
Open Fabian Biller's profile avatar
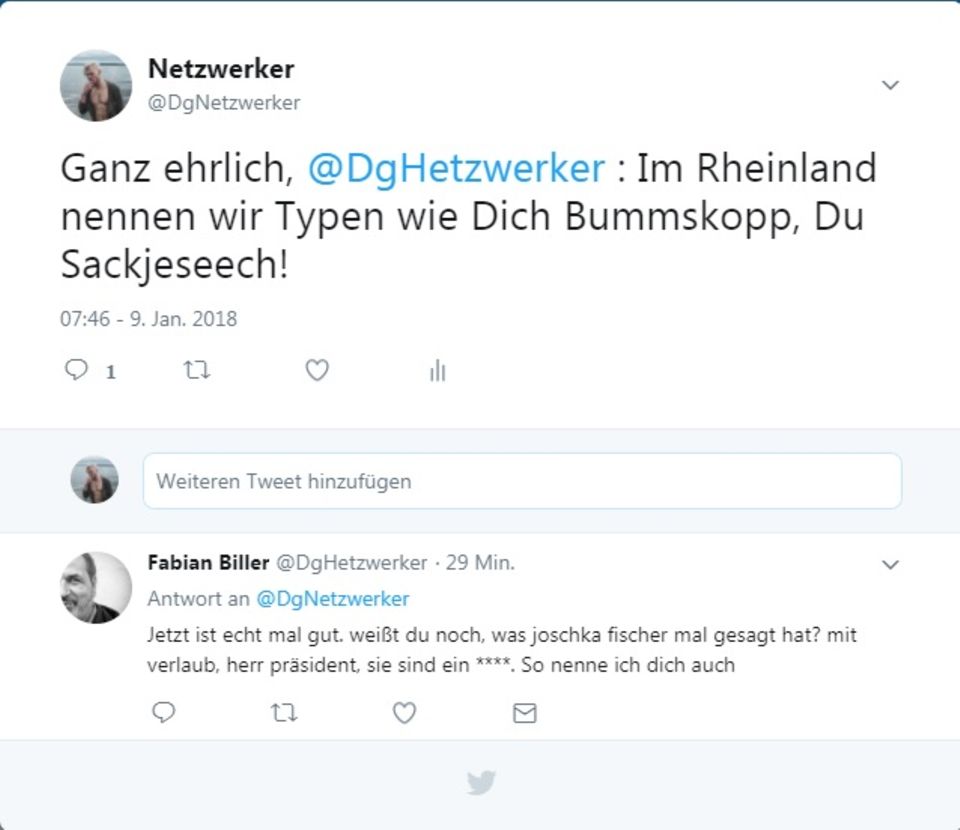click(x=96, y=588)
